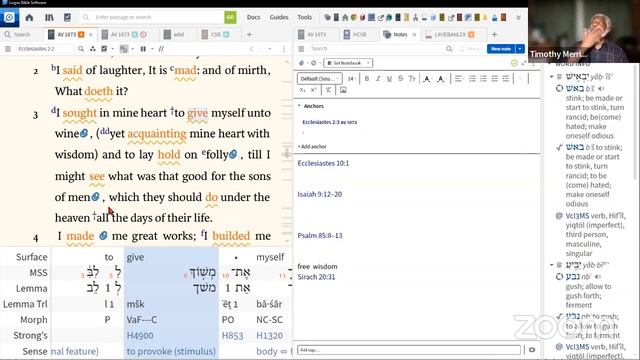This screenshot has height=360, width=640.
Task: Open the text alignment dropdown
Action: (x=460, y=78)
